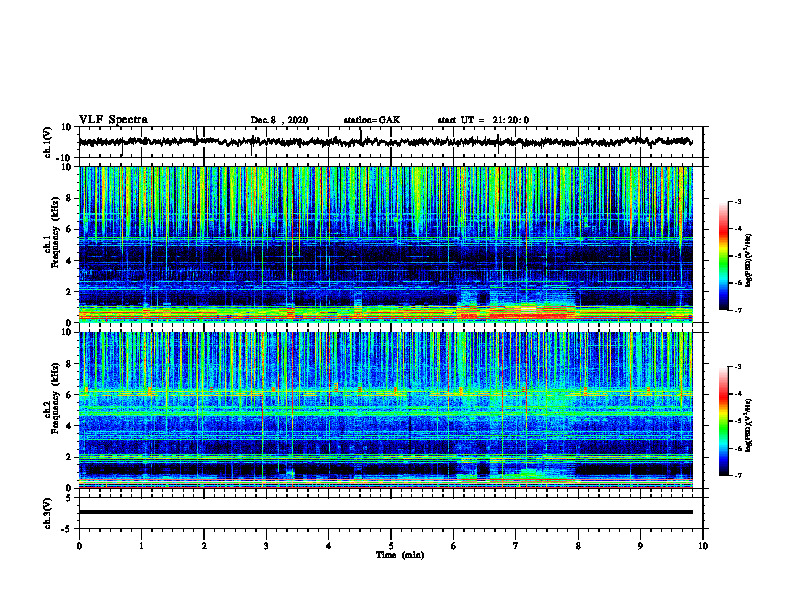Click the ch.1 colorbar log(PSD) label
Image resolution: width=792 pixels, height=612 pixels.
point(749,261)
